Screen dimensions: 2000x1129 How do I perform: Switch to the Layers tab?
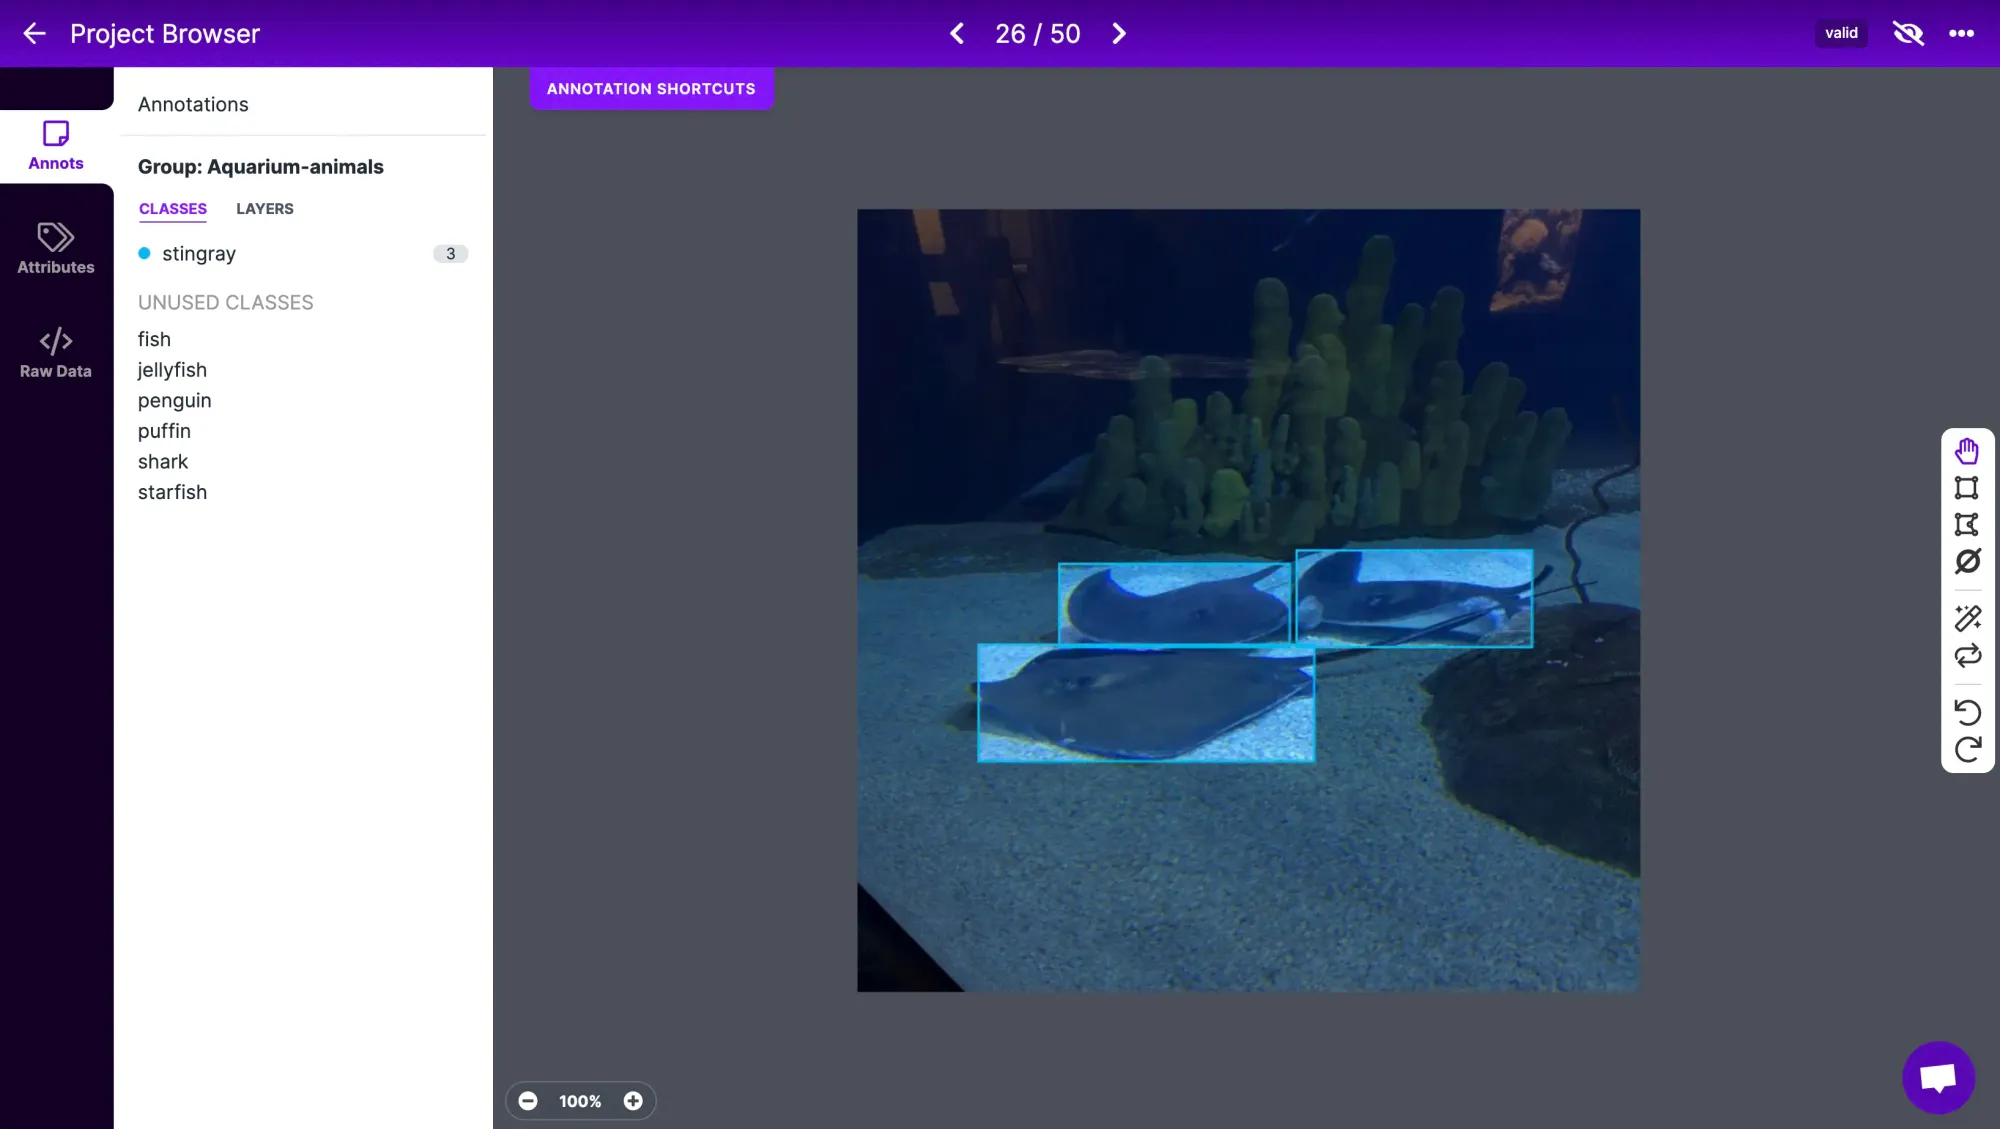tap(265, 209)
